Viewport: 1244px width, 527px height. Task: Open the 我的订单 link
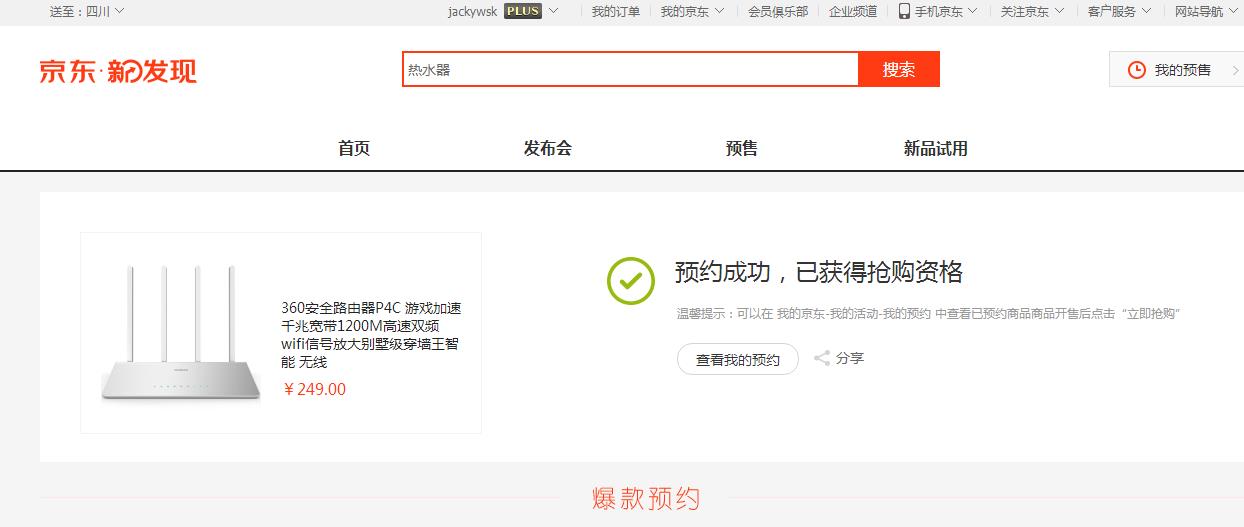(x=616, y=11)
